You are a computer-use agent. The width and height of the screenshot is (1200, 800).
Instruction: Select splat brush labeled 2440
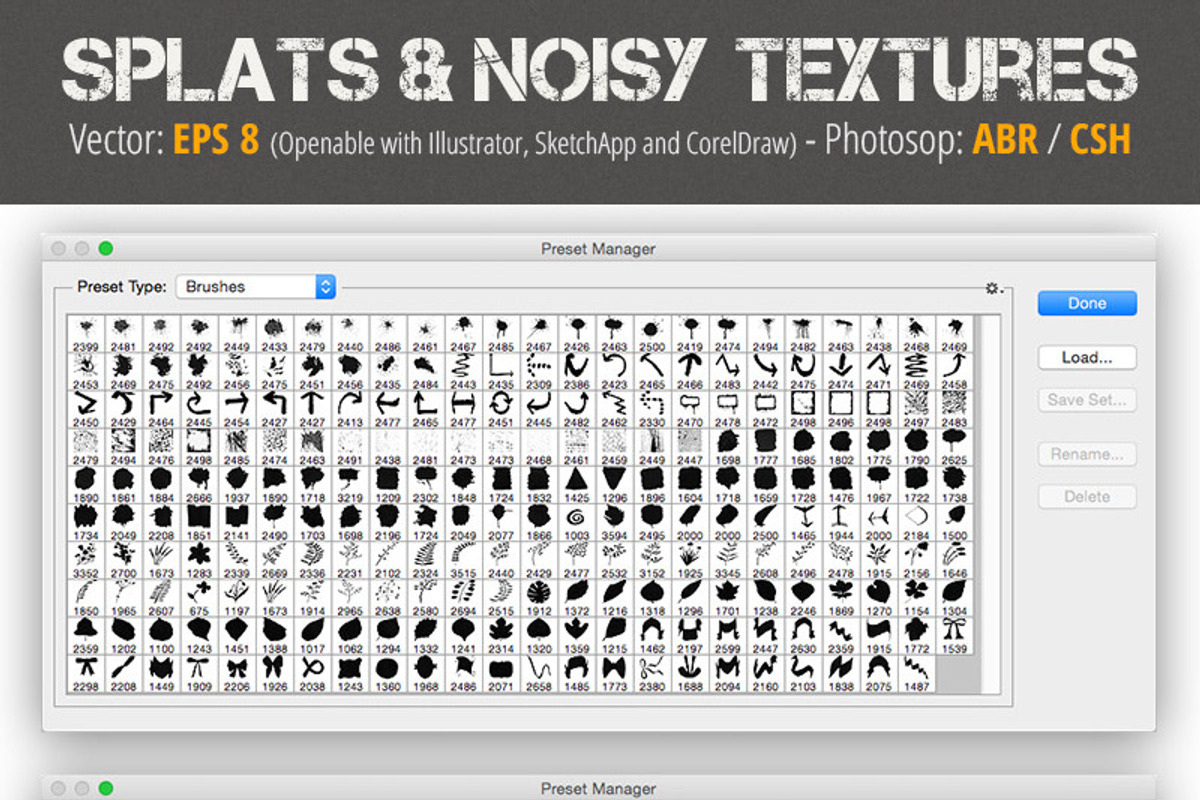click(350, 334)
